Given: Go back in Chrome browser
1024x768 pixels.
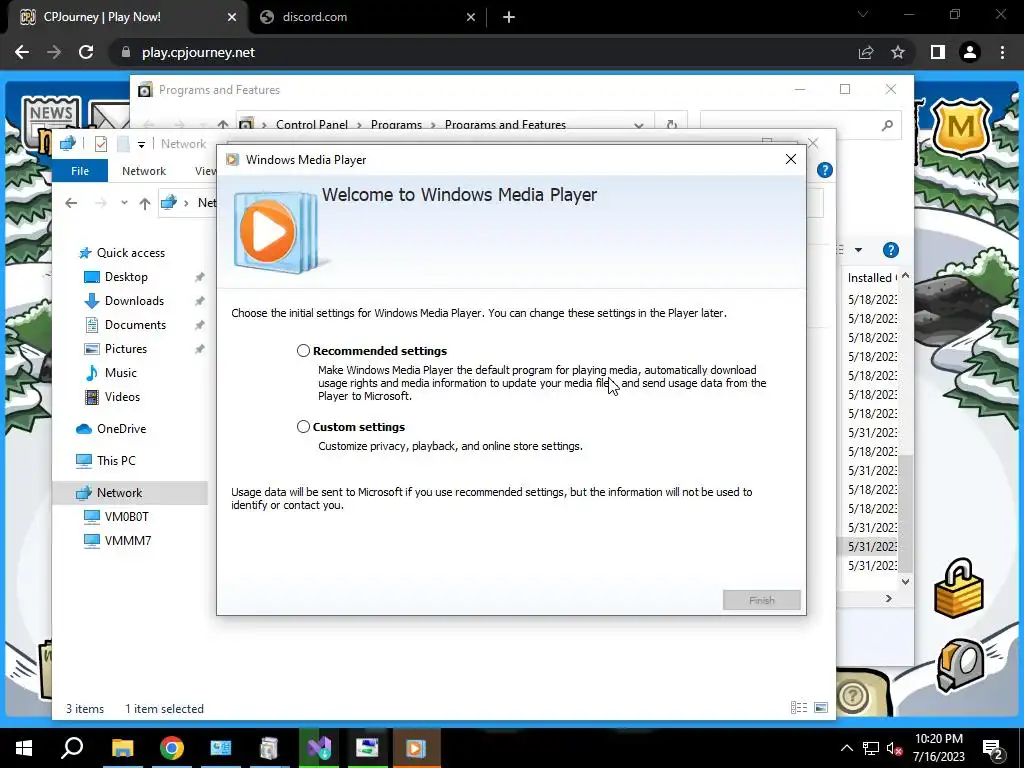Looking at the screenshot, I should 22,52.
